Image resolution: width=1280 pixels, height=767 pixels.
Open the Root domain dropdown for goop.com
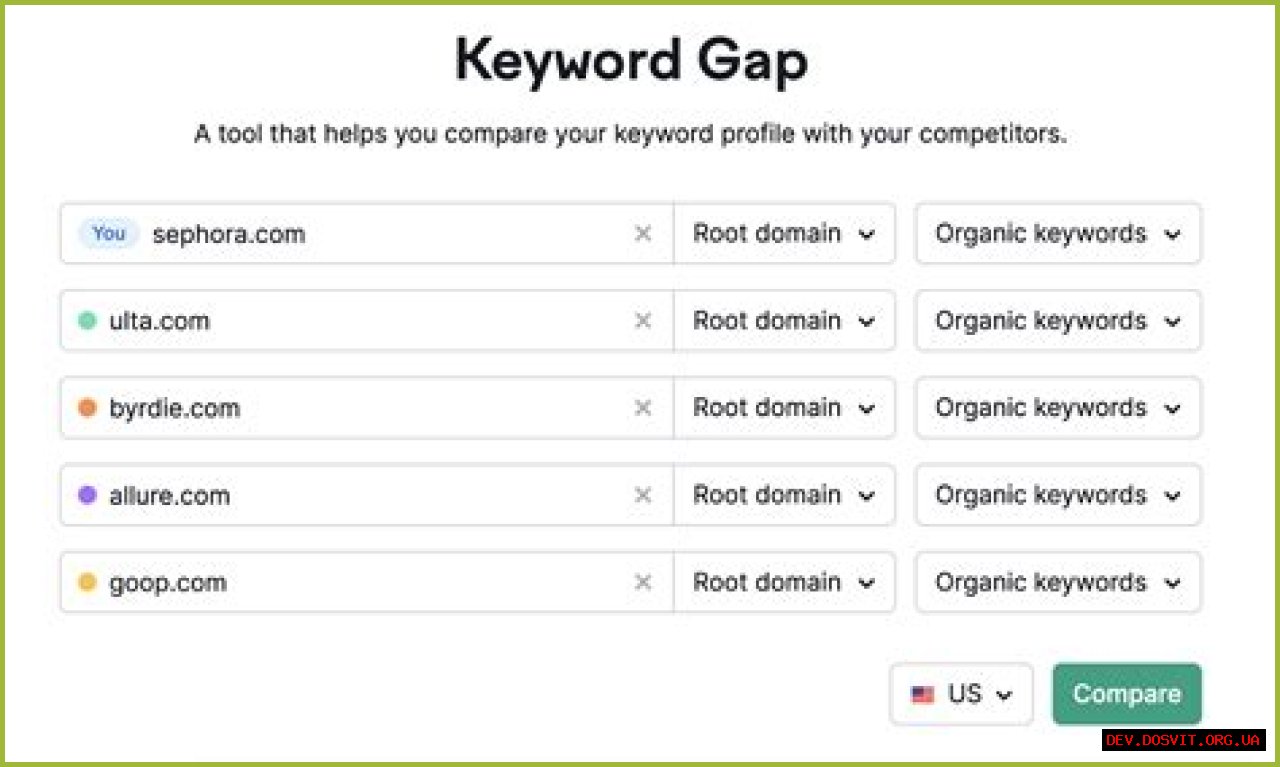point(784,582)
